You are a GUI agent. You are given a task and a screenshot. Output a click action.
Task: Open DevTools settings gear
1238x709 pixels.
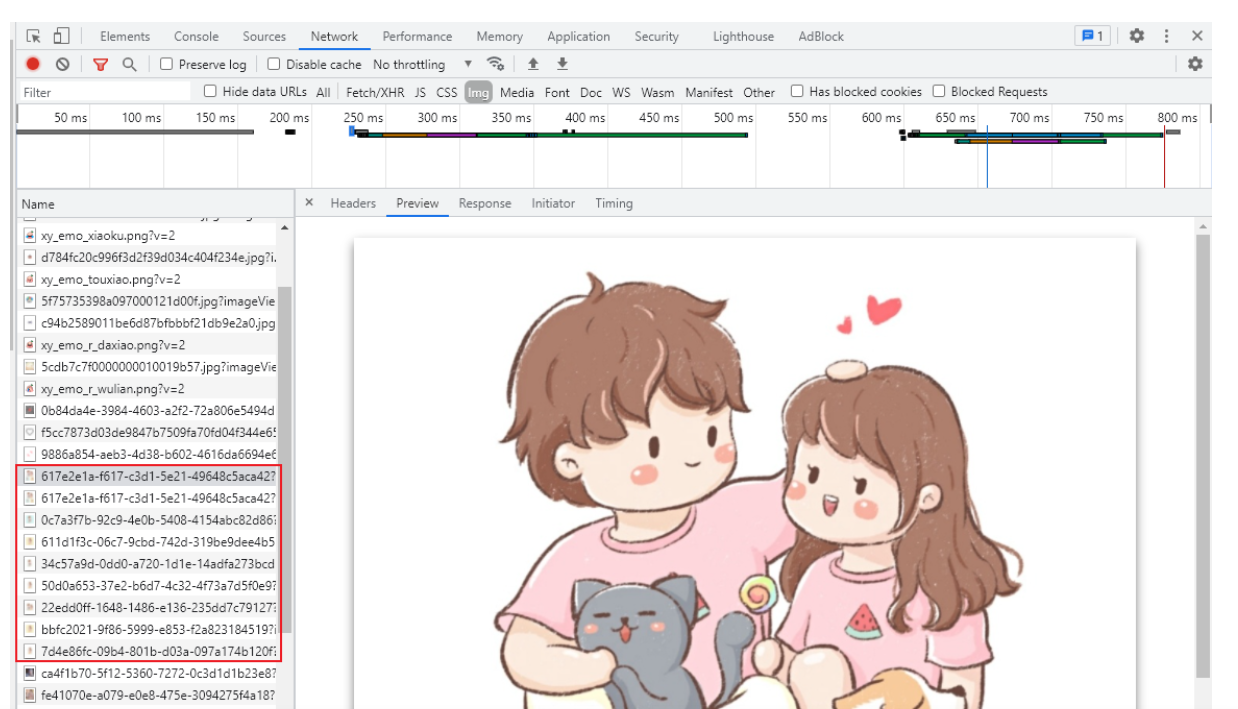pos(1136,36)
